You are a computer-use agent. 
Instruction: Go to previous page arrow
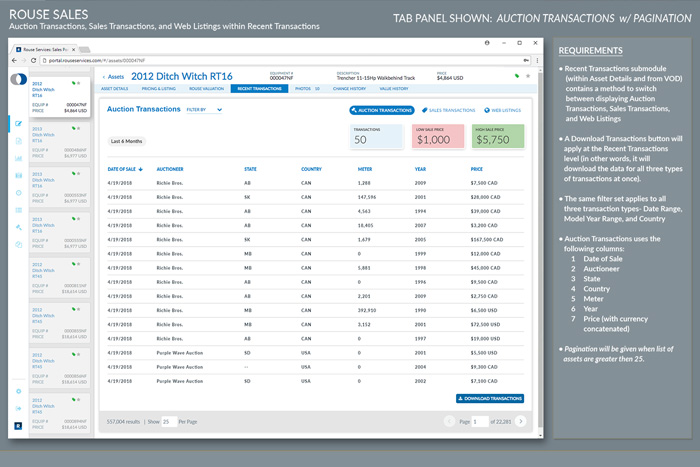pyautogui.click(x=449, y=421)
